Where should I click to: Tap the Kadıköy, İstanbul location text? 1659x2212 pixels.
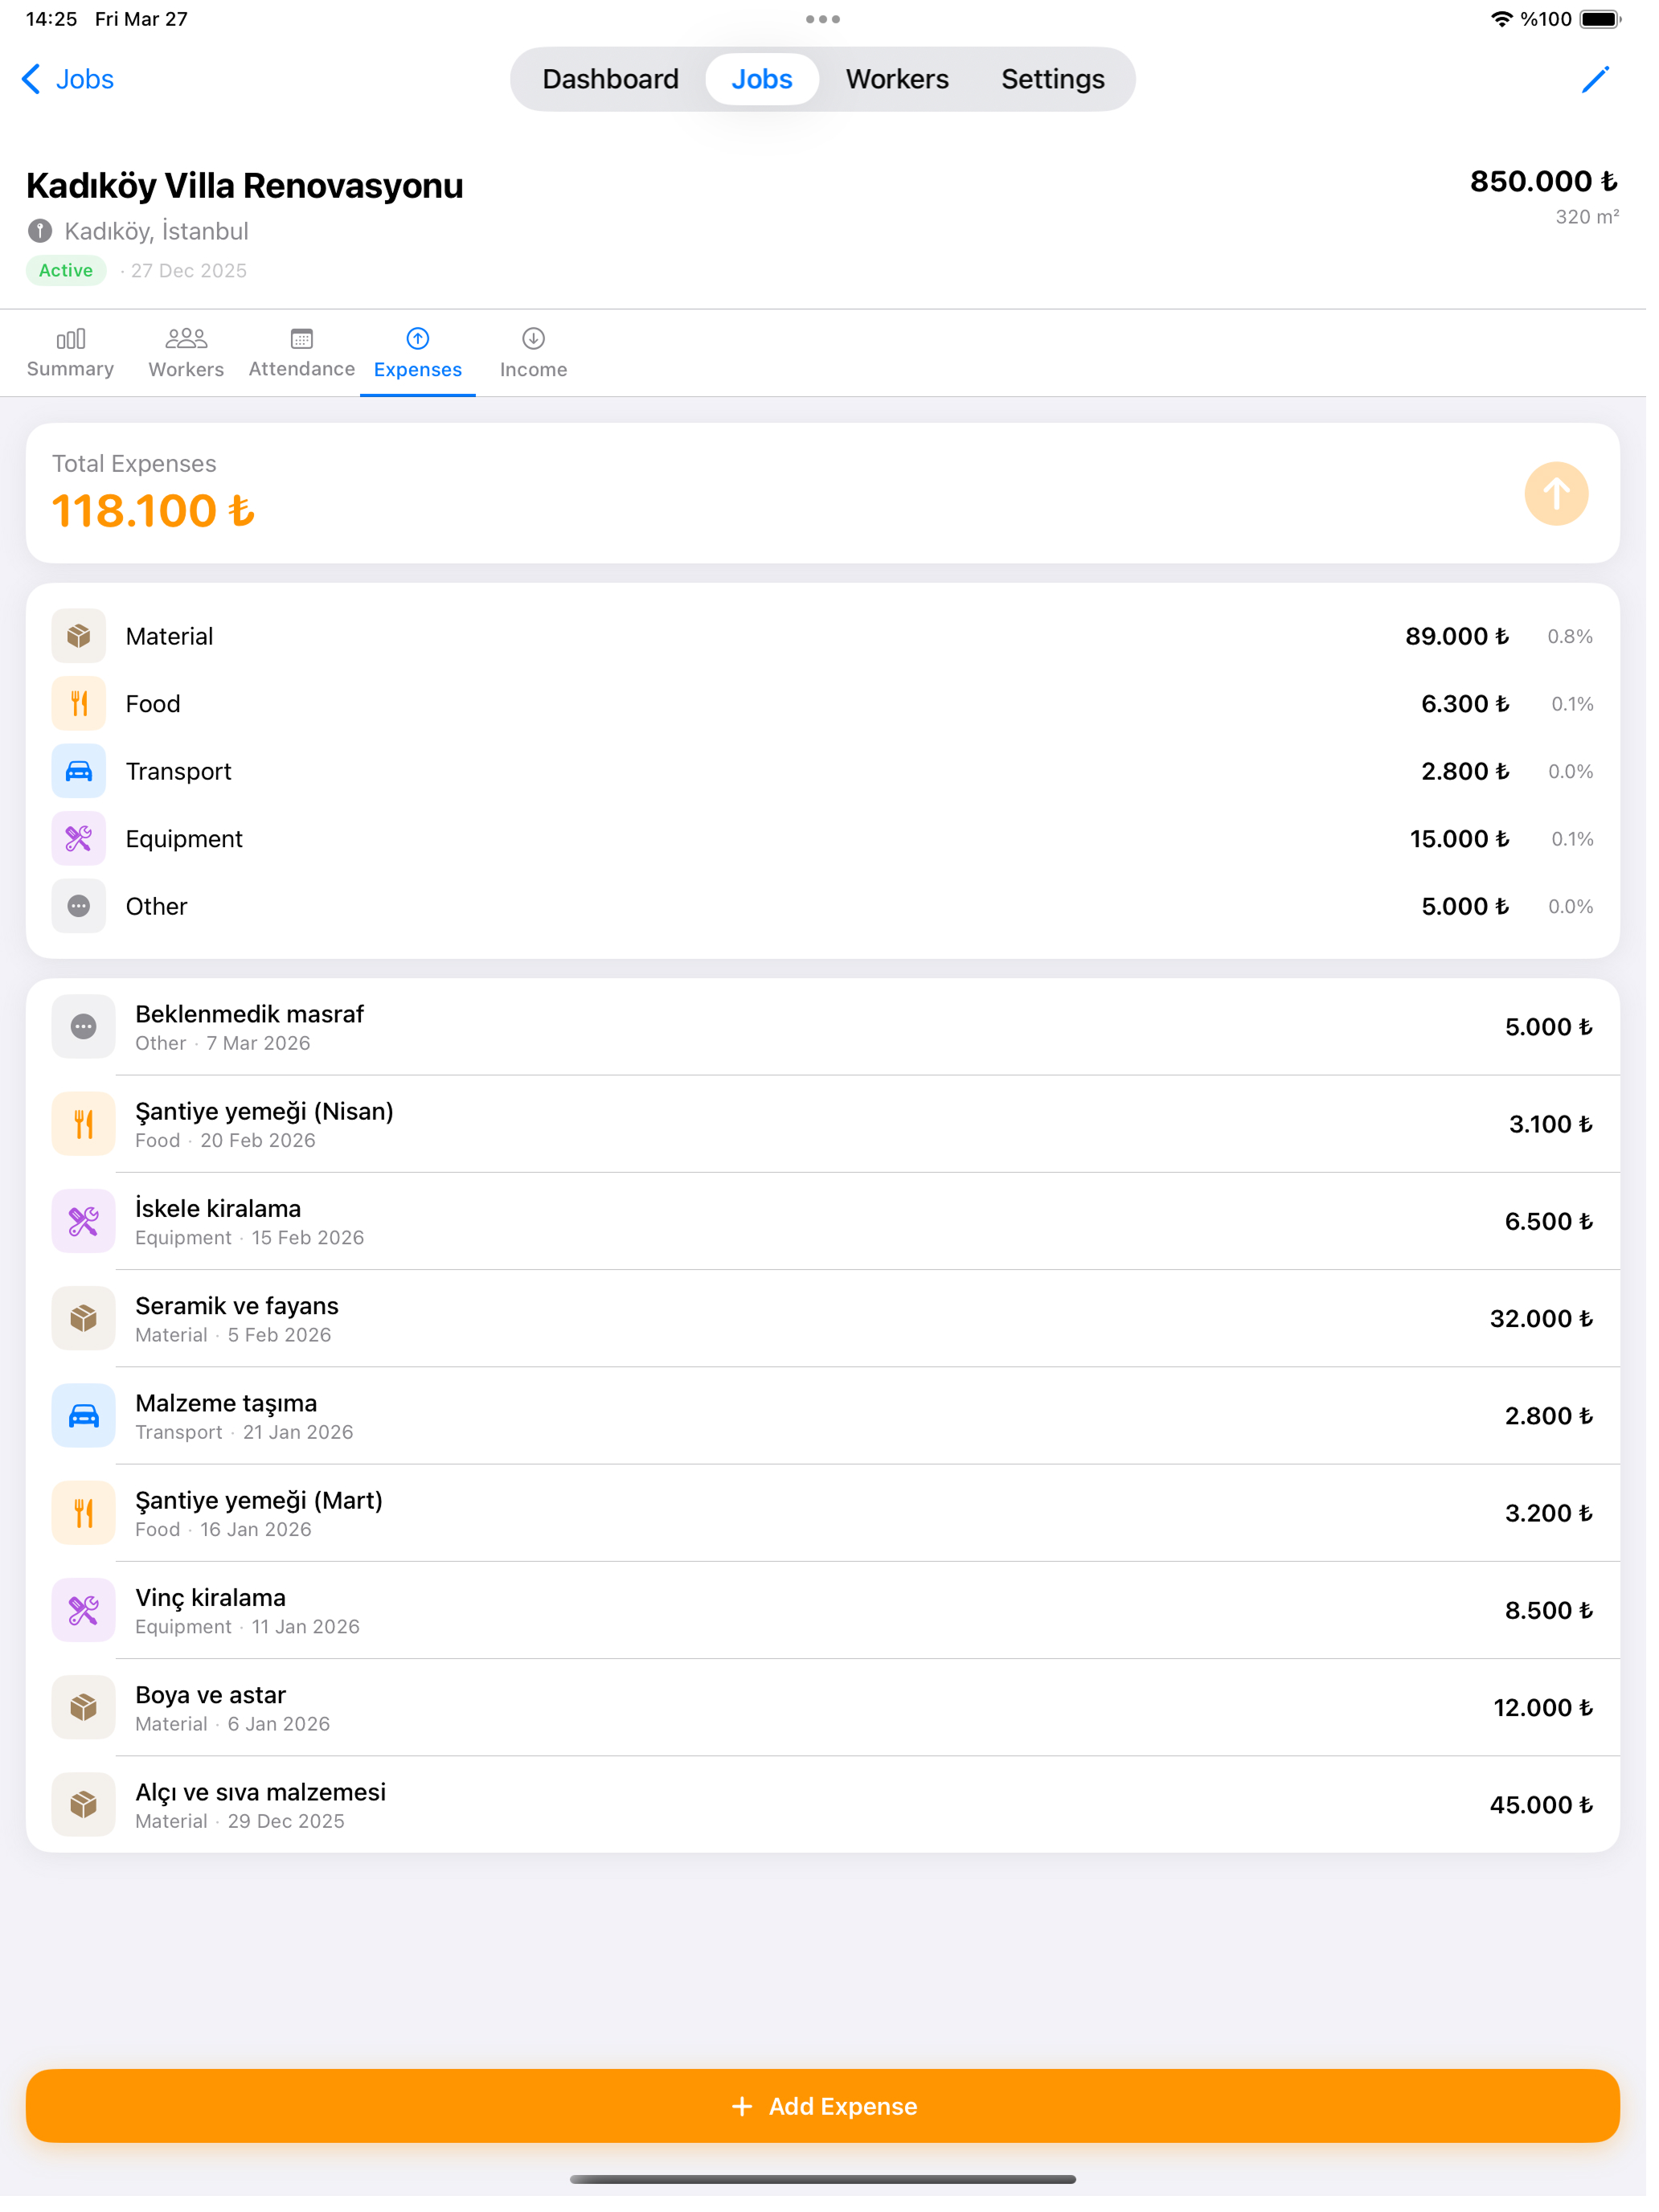click(157, 231)
